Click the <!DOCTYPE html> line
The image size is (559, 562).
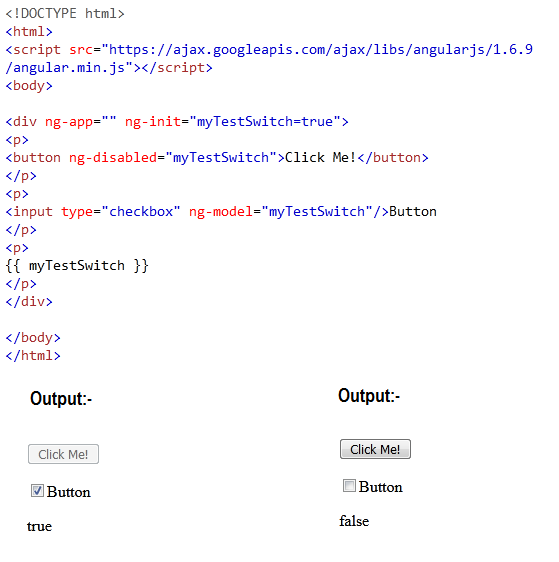(65, 14)
